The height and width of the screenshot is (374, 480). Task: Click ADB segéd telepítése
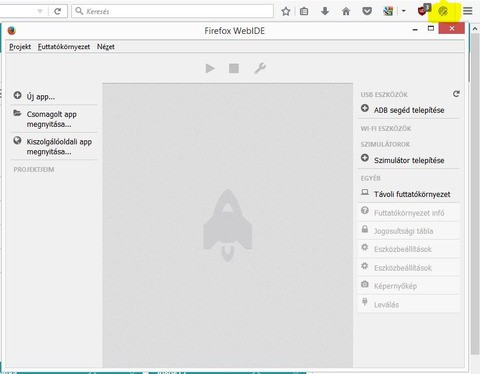click(409, 110)
